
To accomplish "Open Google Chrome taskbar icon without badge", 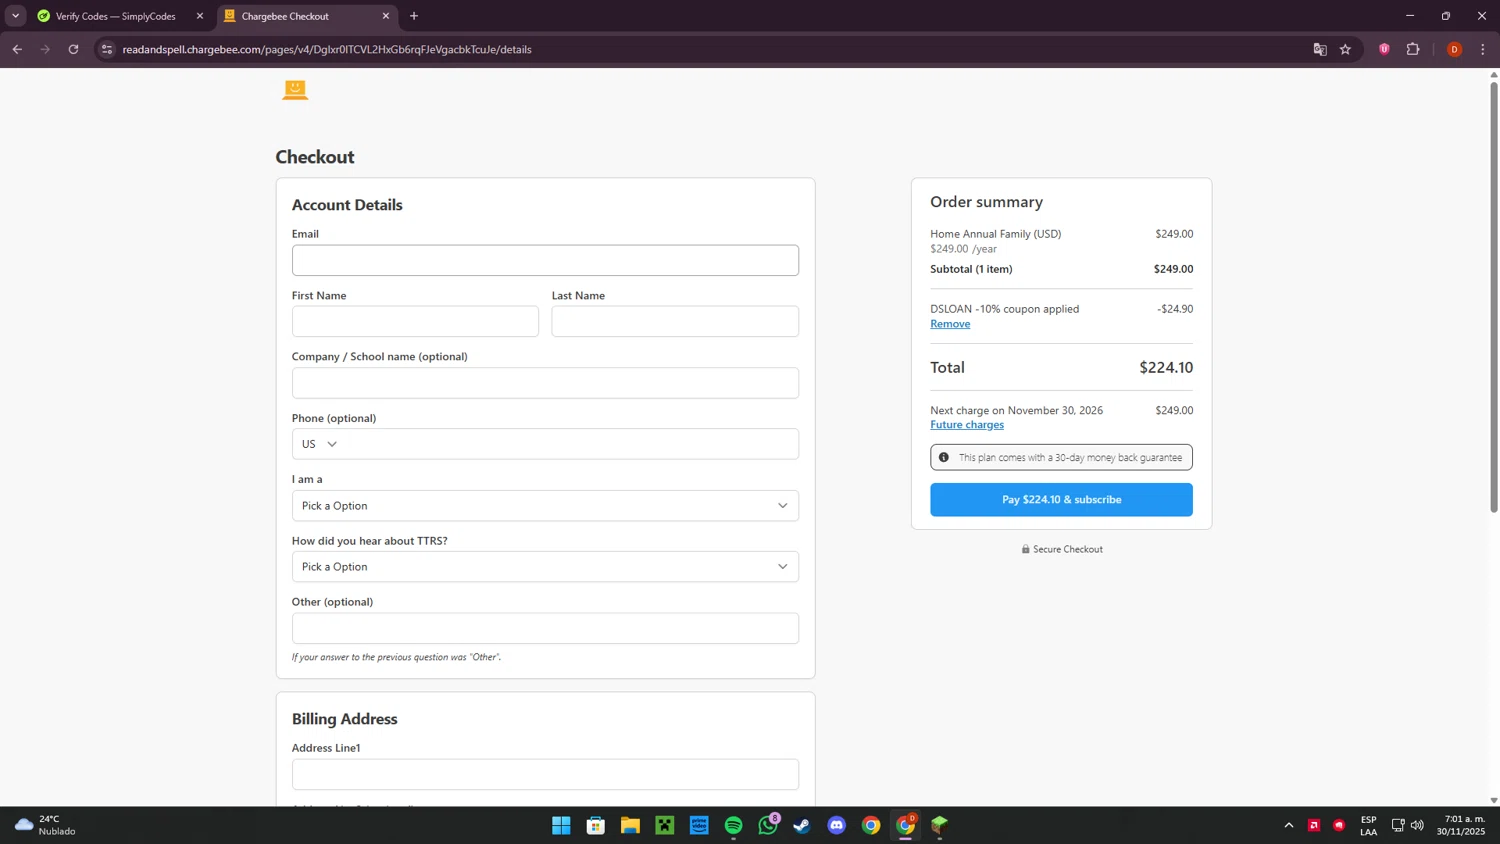I will tap(871, 825).
